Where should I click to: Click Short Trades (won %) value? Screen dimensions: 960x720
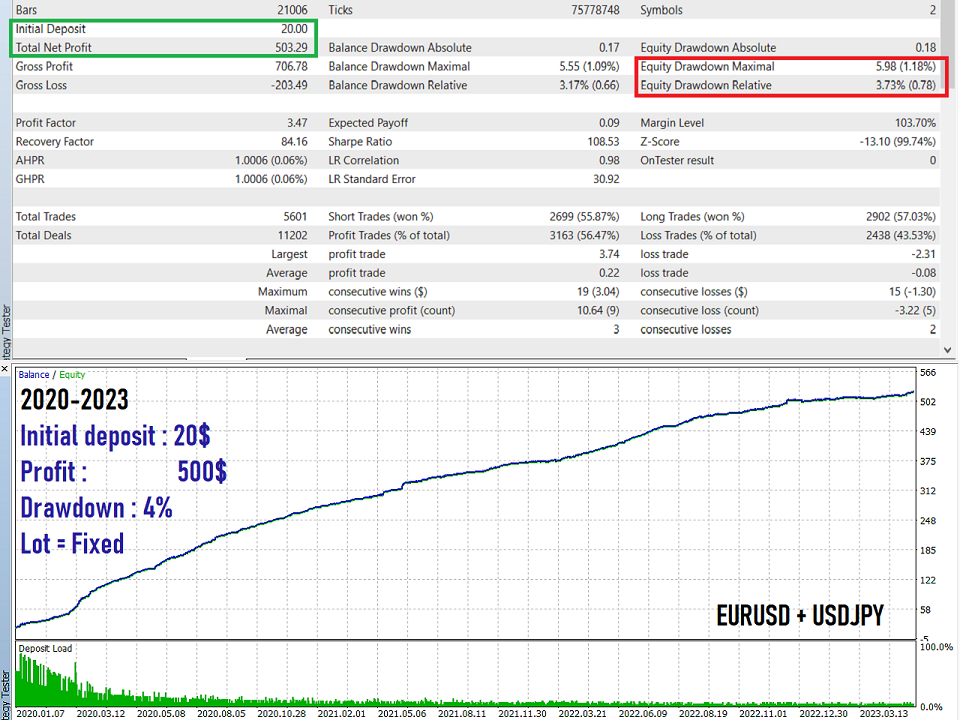(x=584, y=217)
